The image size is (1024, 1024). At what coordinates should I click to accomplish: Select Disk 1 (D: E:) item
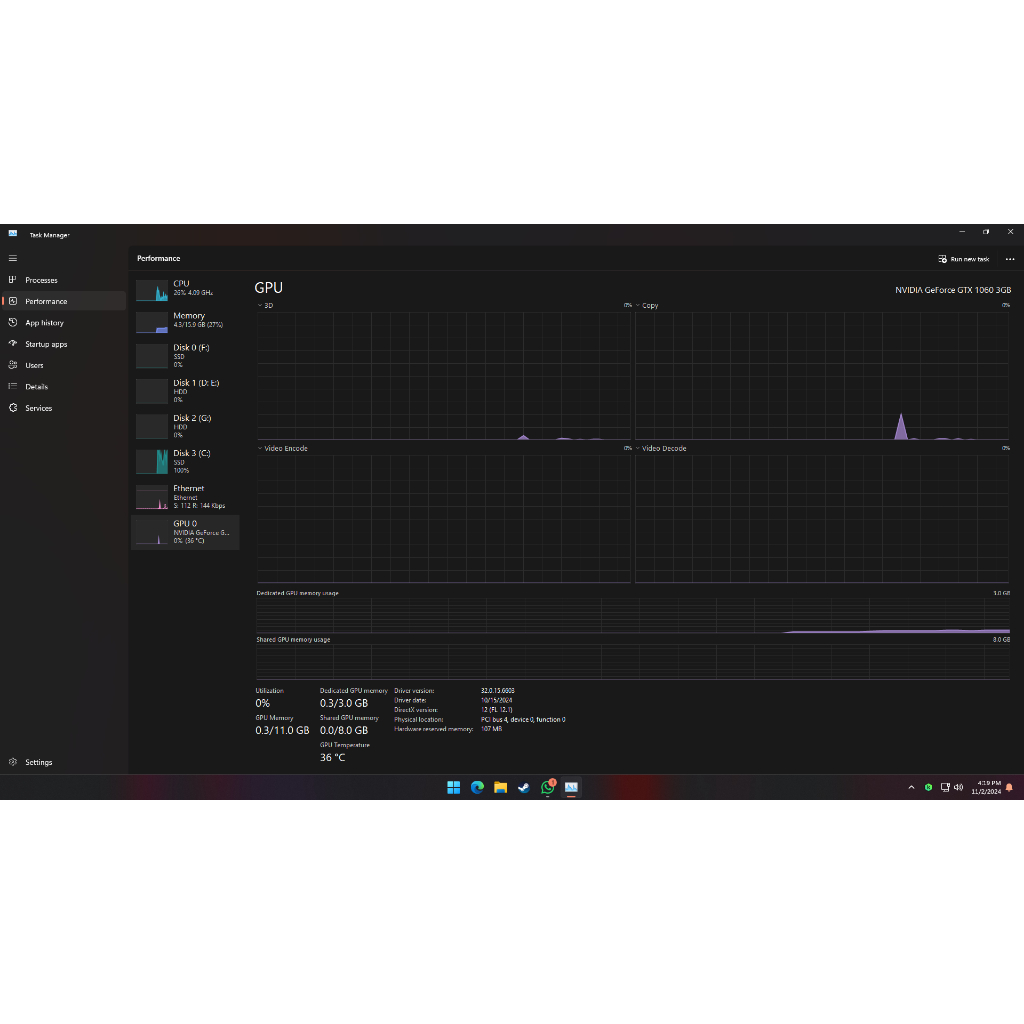185,391
